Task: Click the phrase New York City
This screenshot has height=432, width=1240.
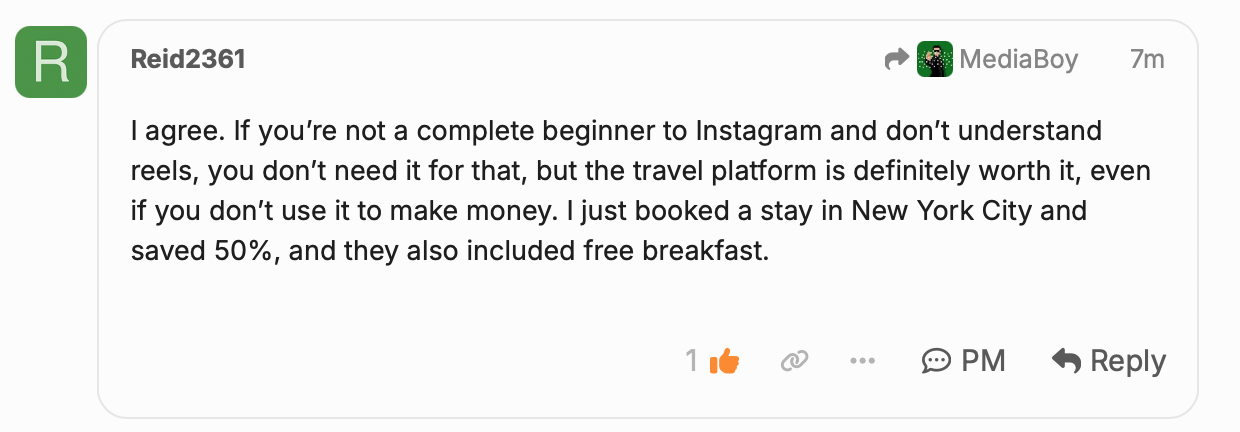Action: (966, 212)
